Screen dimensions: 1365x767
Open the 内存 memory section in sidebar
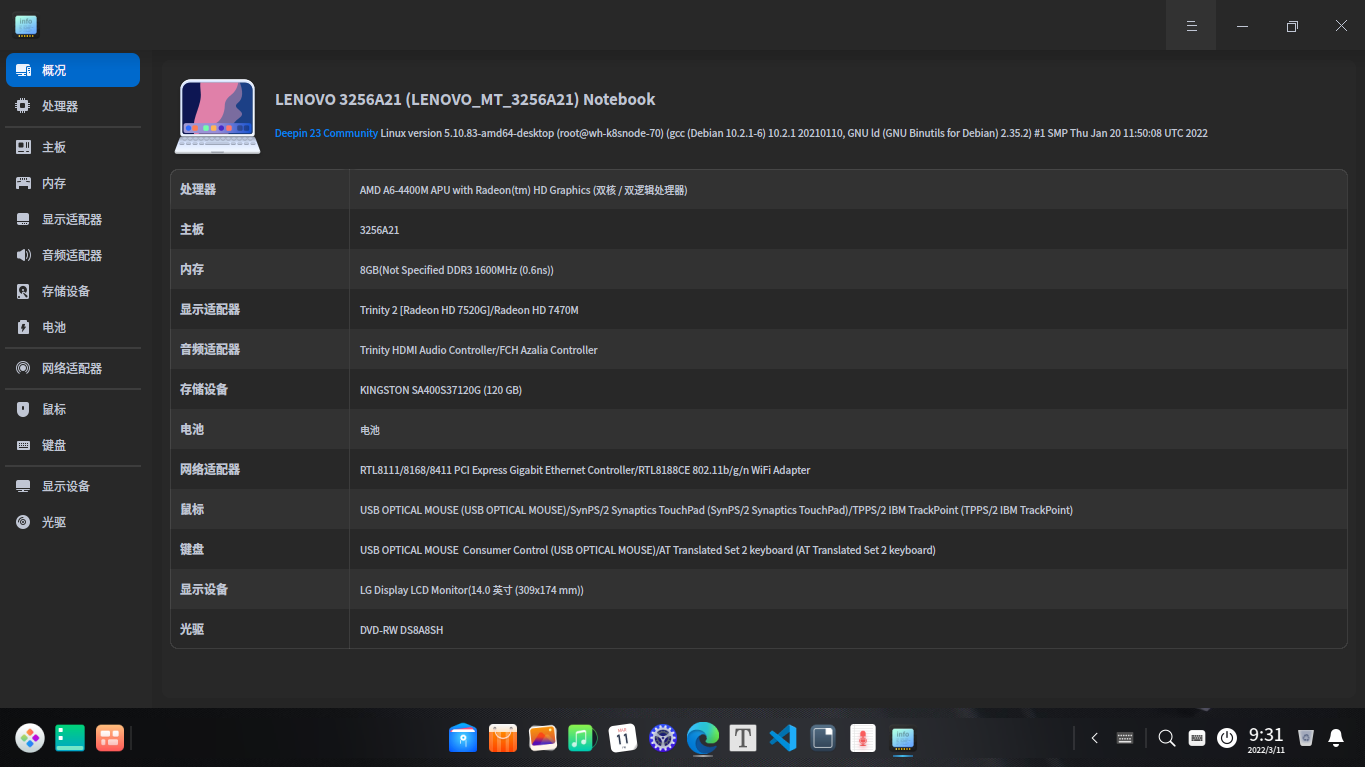(x=73, y=183)
